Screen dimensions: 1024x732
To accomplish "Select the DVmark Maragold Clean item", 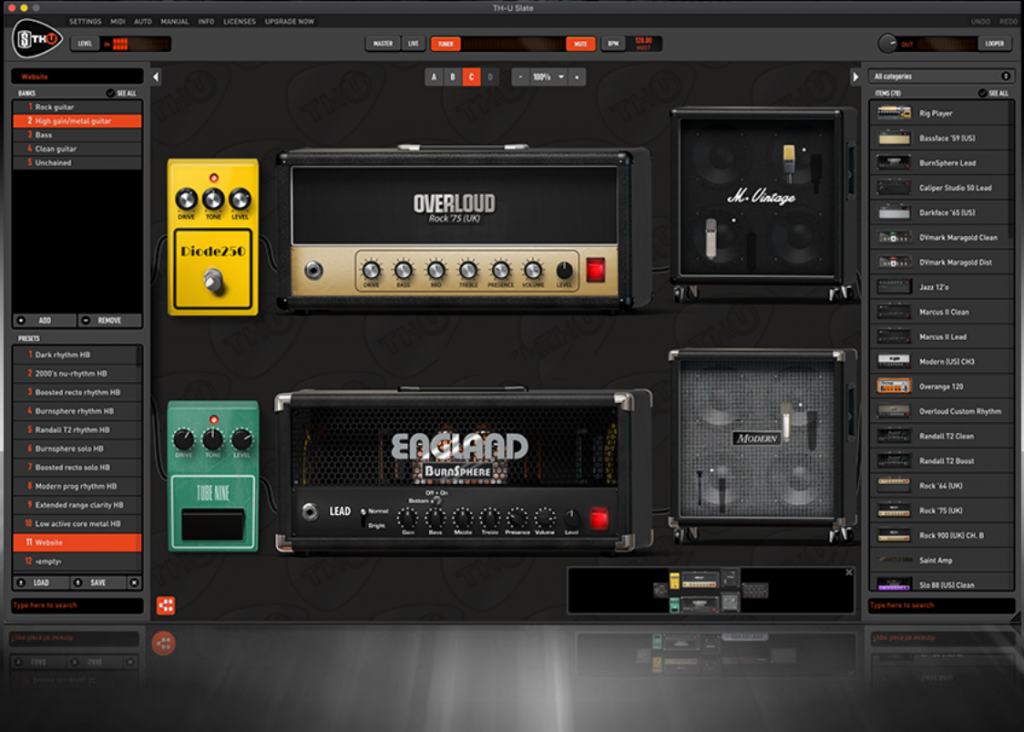I will pos(941,237).
